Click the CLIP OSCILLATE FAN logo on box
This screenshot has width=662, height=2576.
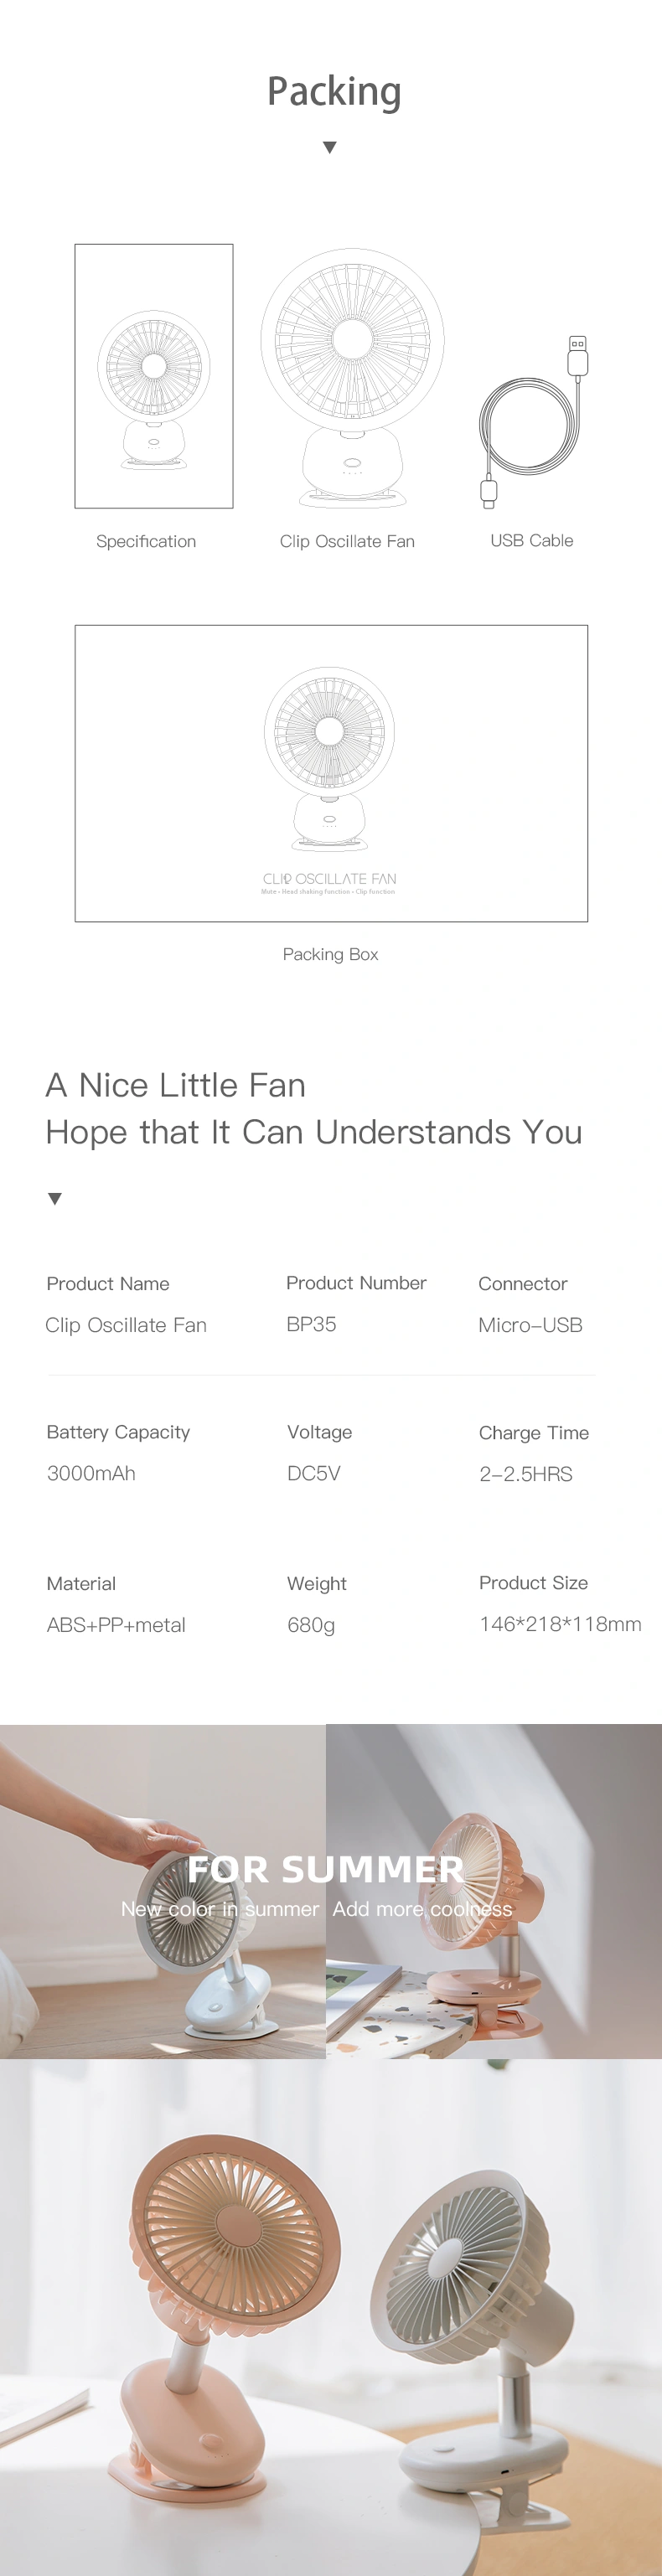(329, 879)
